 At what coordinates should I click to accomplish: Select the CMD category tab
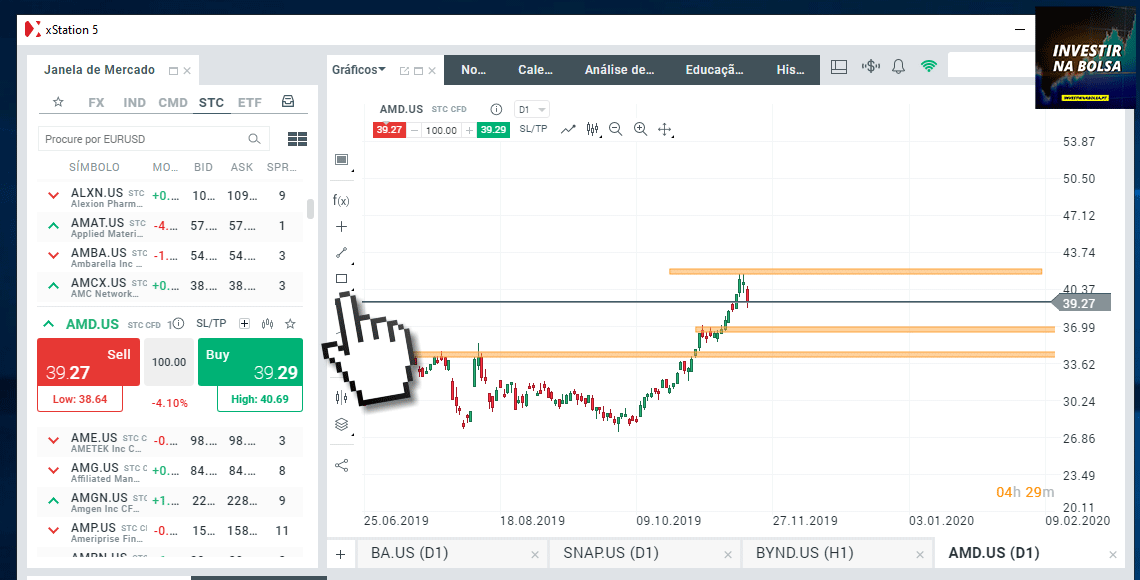173,102
